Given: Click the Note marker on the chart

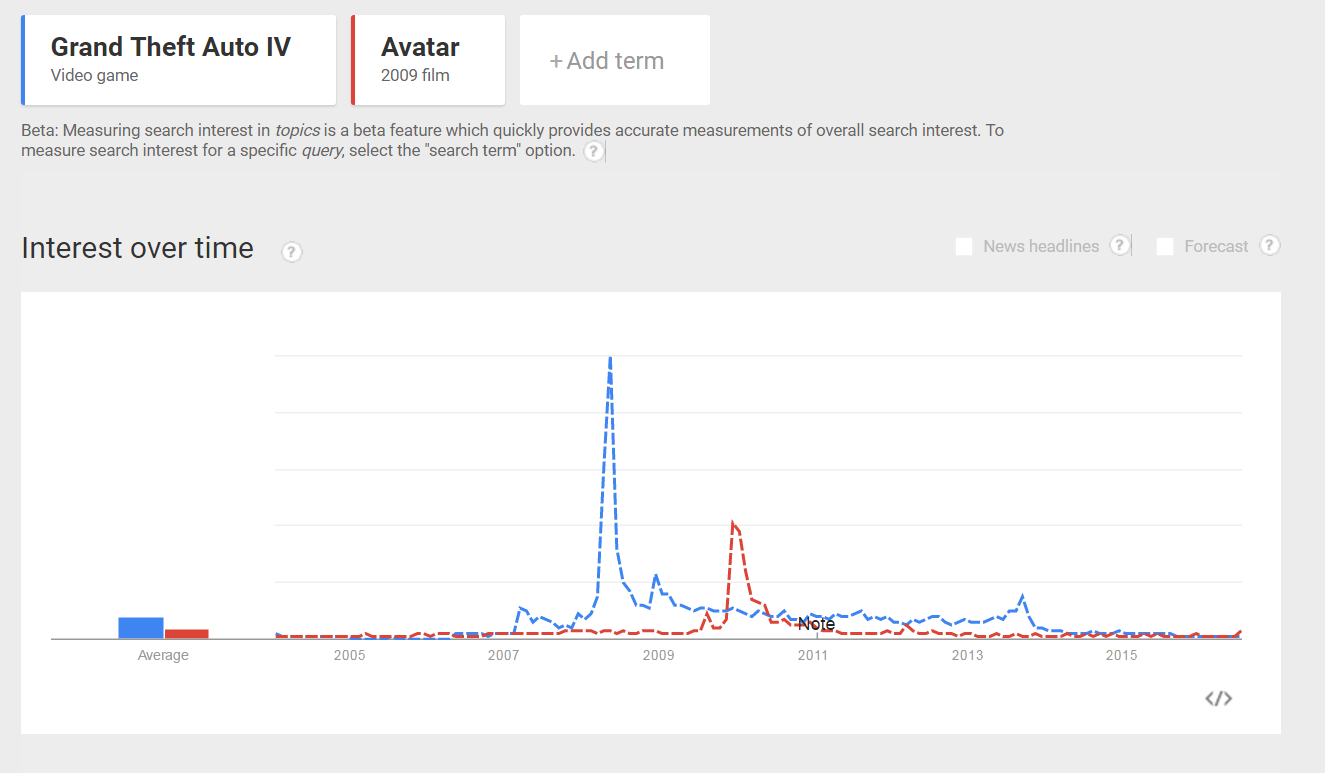Looking at the screenshot, I should pyautogui.click(x=816, y=624).
